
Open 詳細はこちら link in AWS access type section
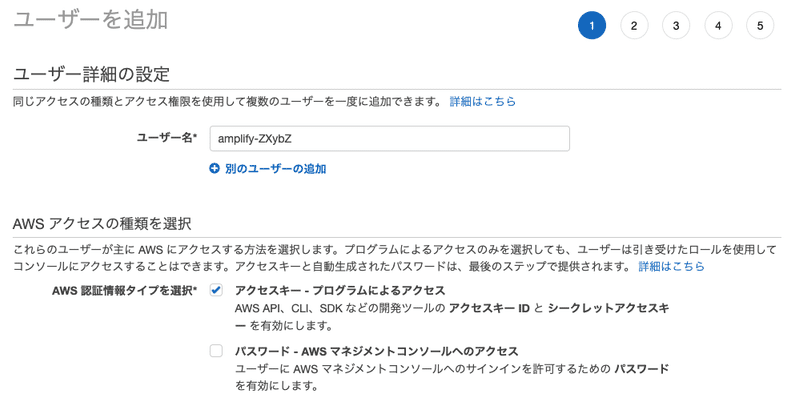[x=671, y=266]
